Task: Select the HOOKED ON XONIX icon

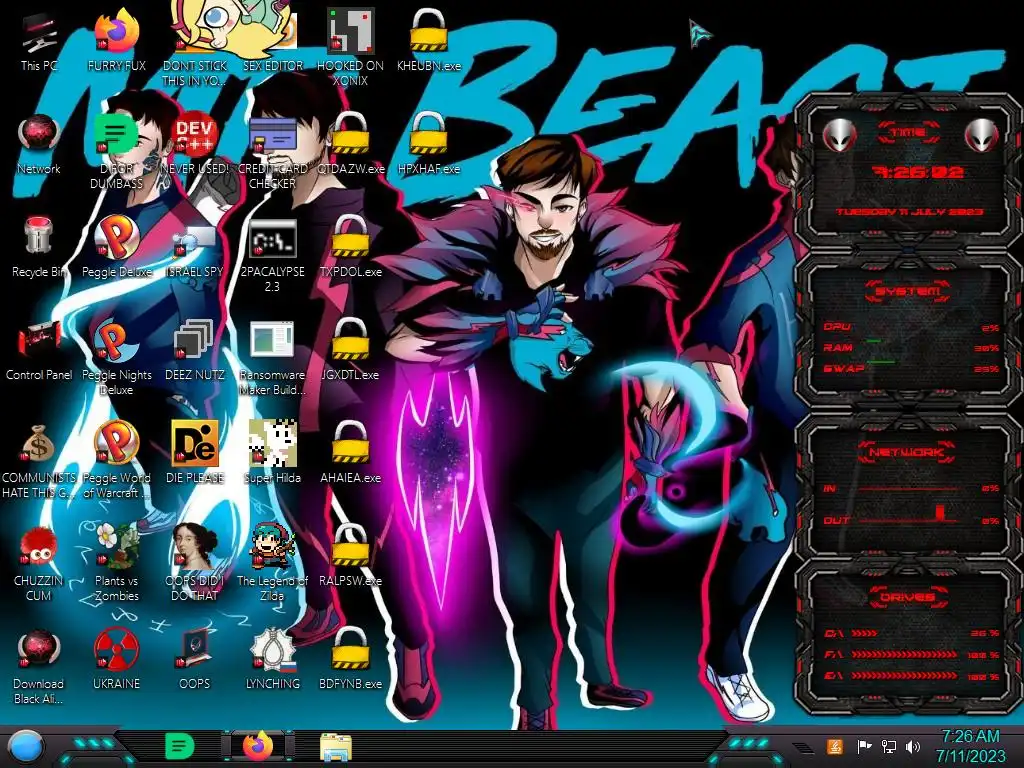Action: (350, 48)
